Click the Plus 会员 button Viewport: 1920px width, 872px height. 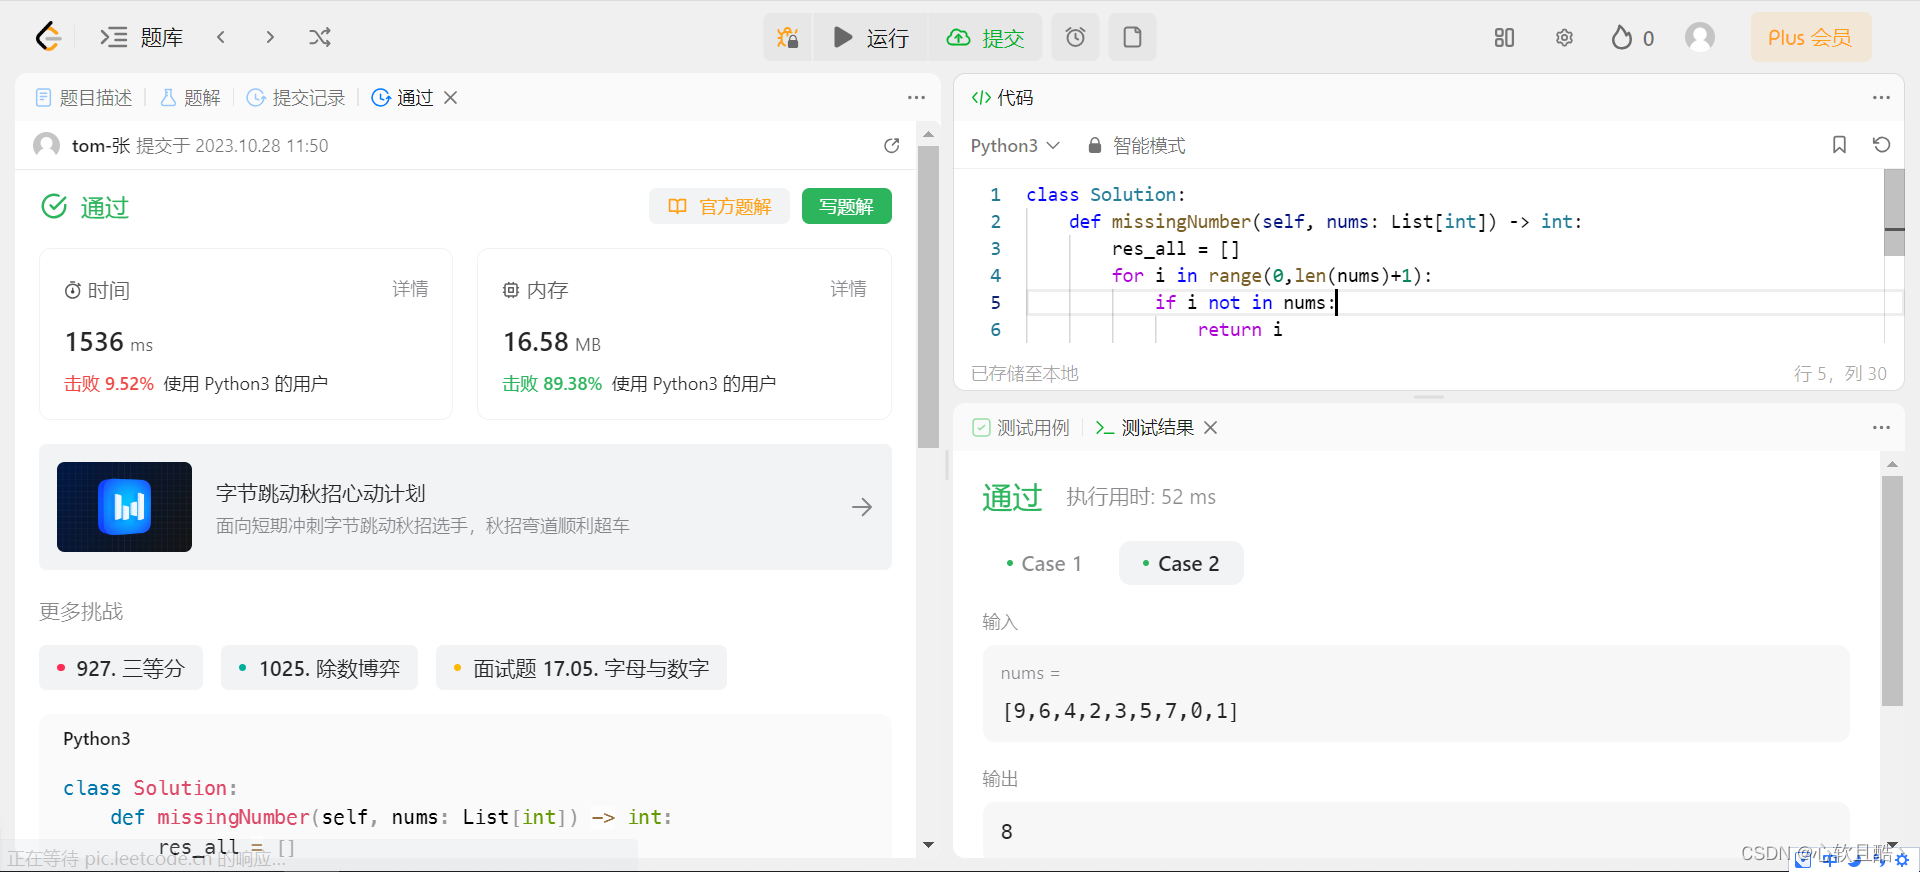(1810, 37)
